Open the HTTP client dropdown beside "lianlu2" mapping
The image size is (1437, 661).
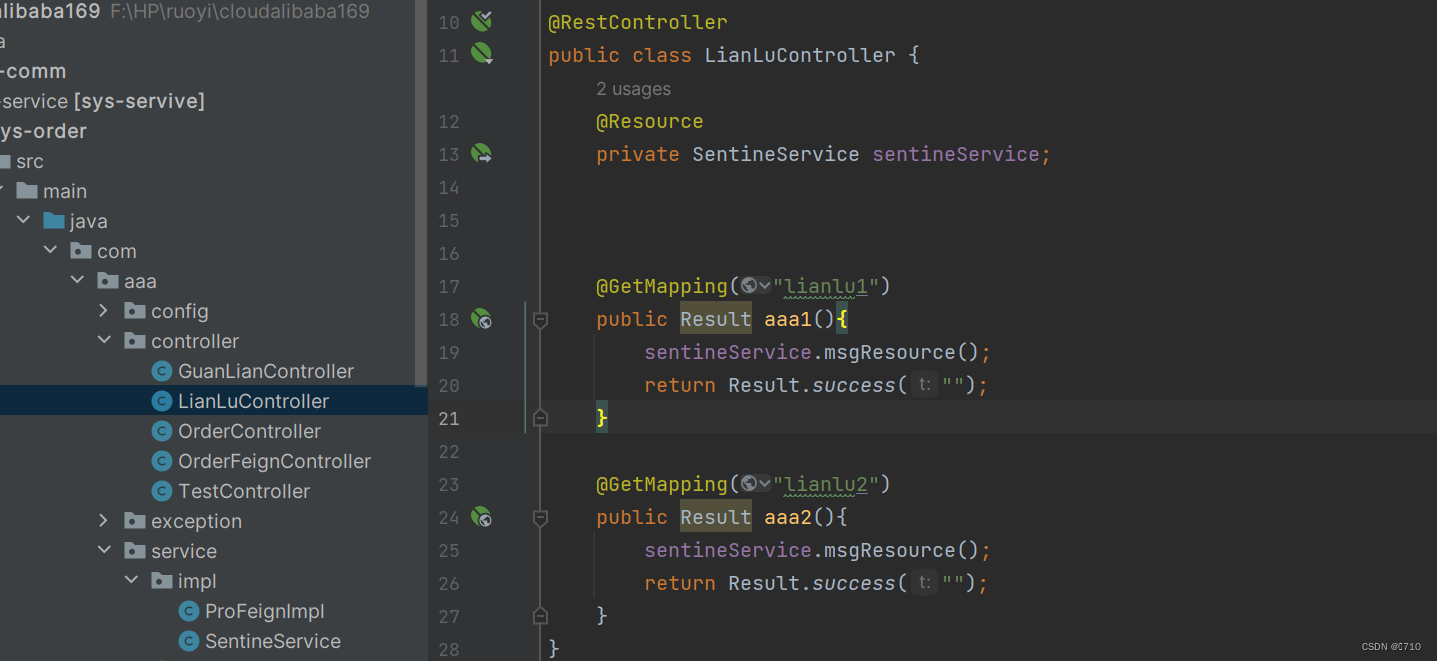click(763, 483)
